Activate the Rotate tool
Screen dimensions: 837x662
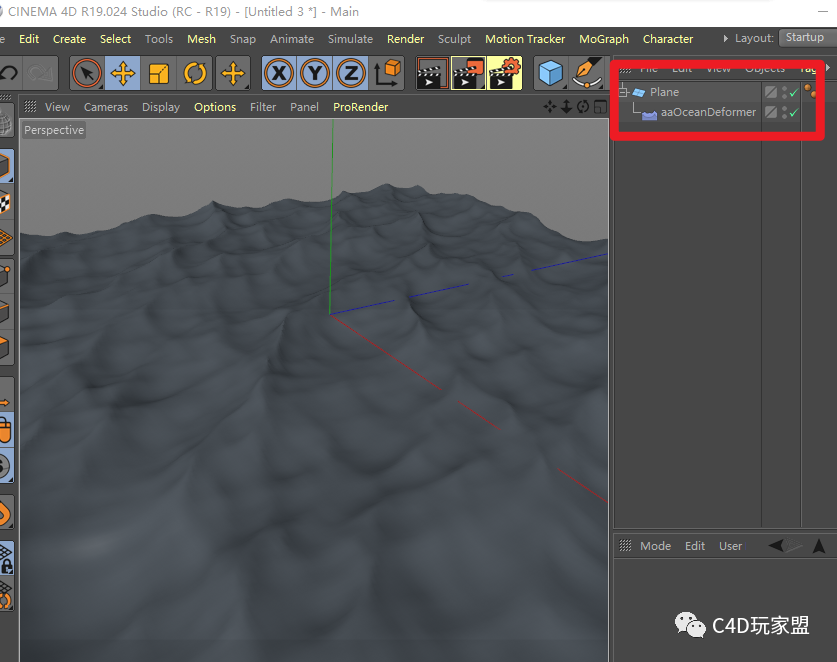pos(195,73)
